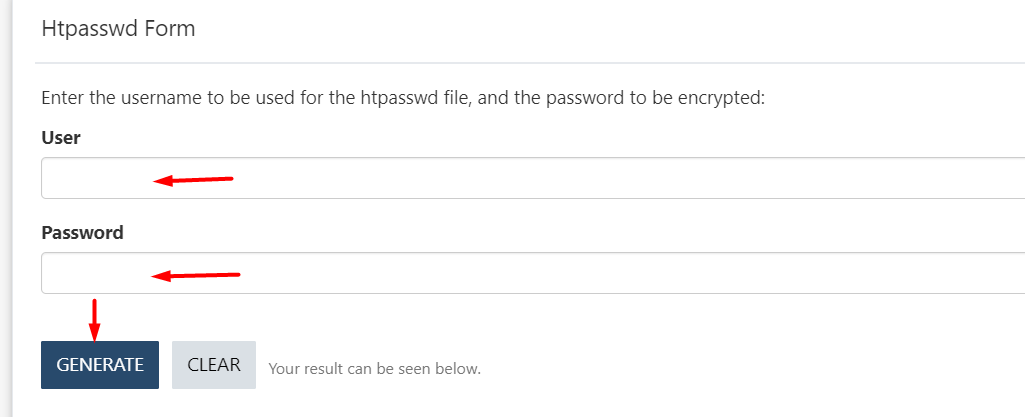Screen dimensions: 1025x417
Task: Click the instruction text about htpasswd file
Action: pyautogui.click(x=403, y=99)
